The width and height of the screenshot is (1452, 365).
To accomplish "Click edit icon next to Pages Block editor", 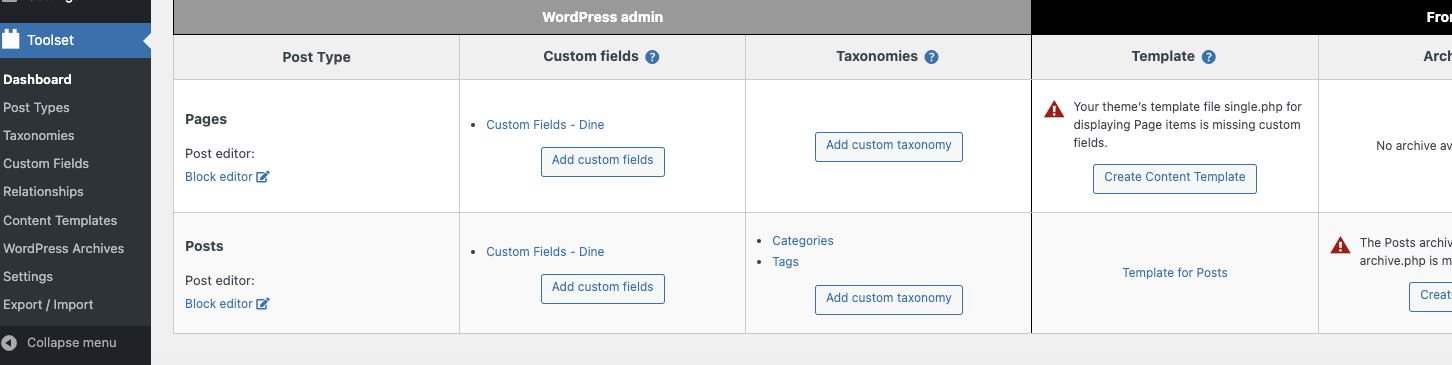I will tap(263, 177).
